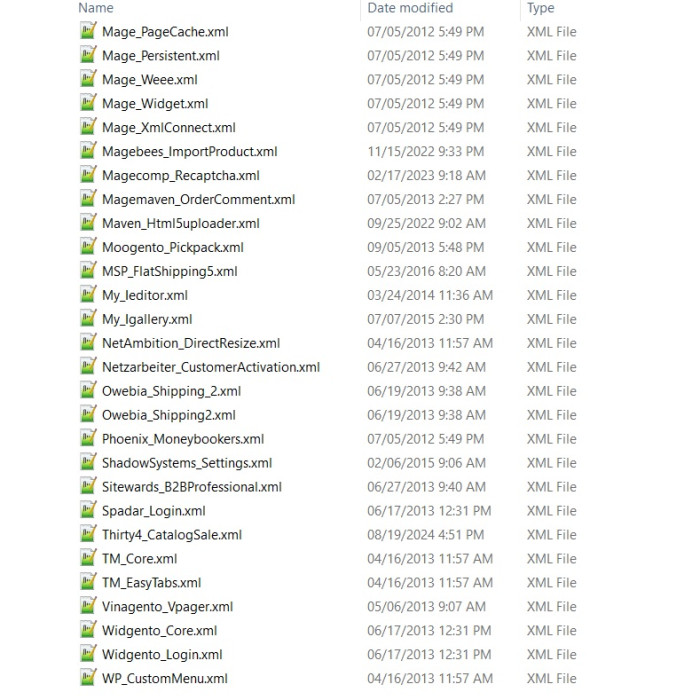Select the Sitewards_B2BProfessional.xml file
Screen dimensions: 700x700
pyautogui.click(x=191, y=487)
